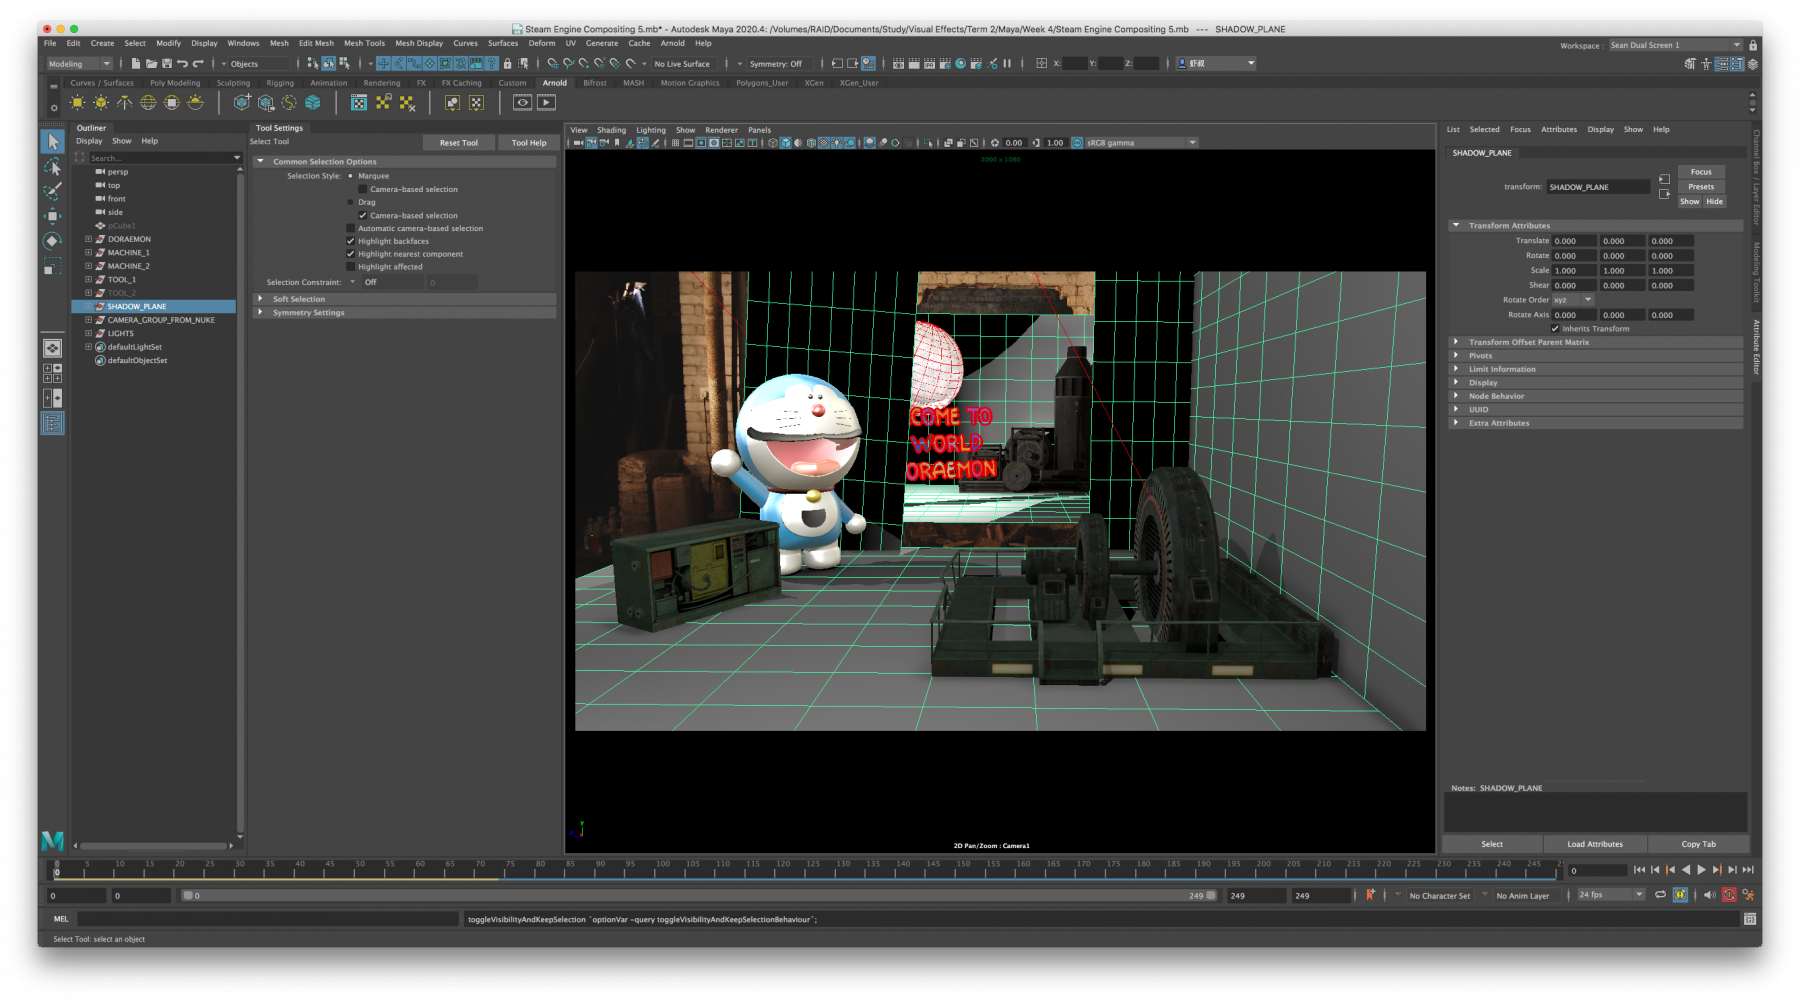This screenshot has width=1800, height=1001.
Task: Click the Arnold Area Light shelf icon
Action: coord(78,102)
